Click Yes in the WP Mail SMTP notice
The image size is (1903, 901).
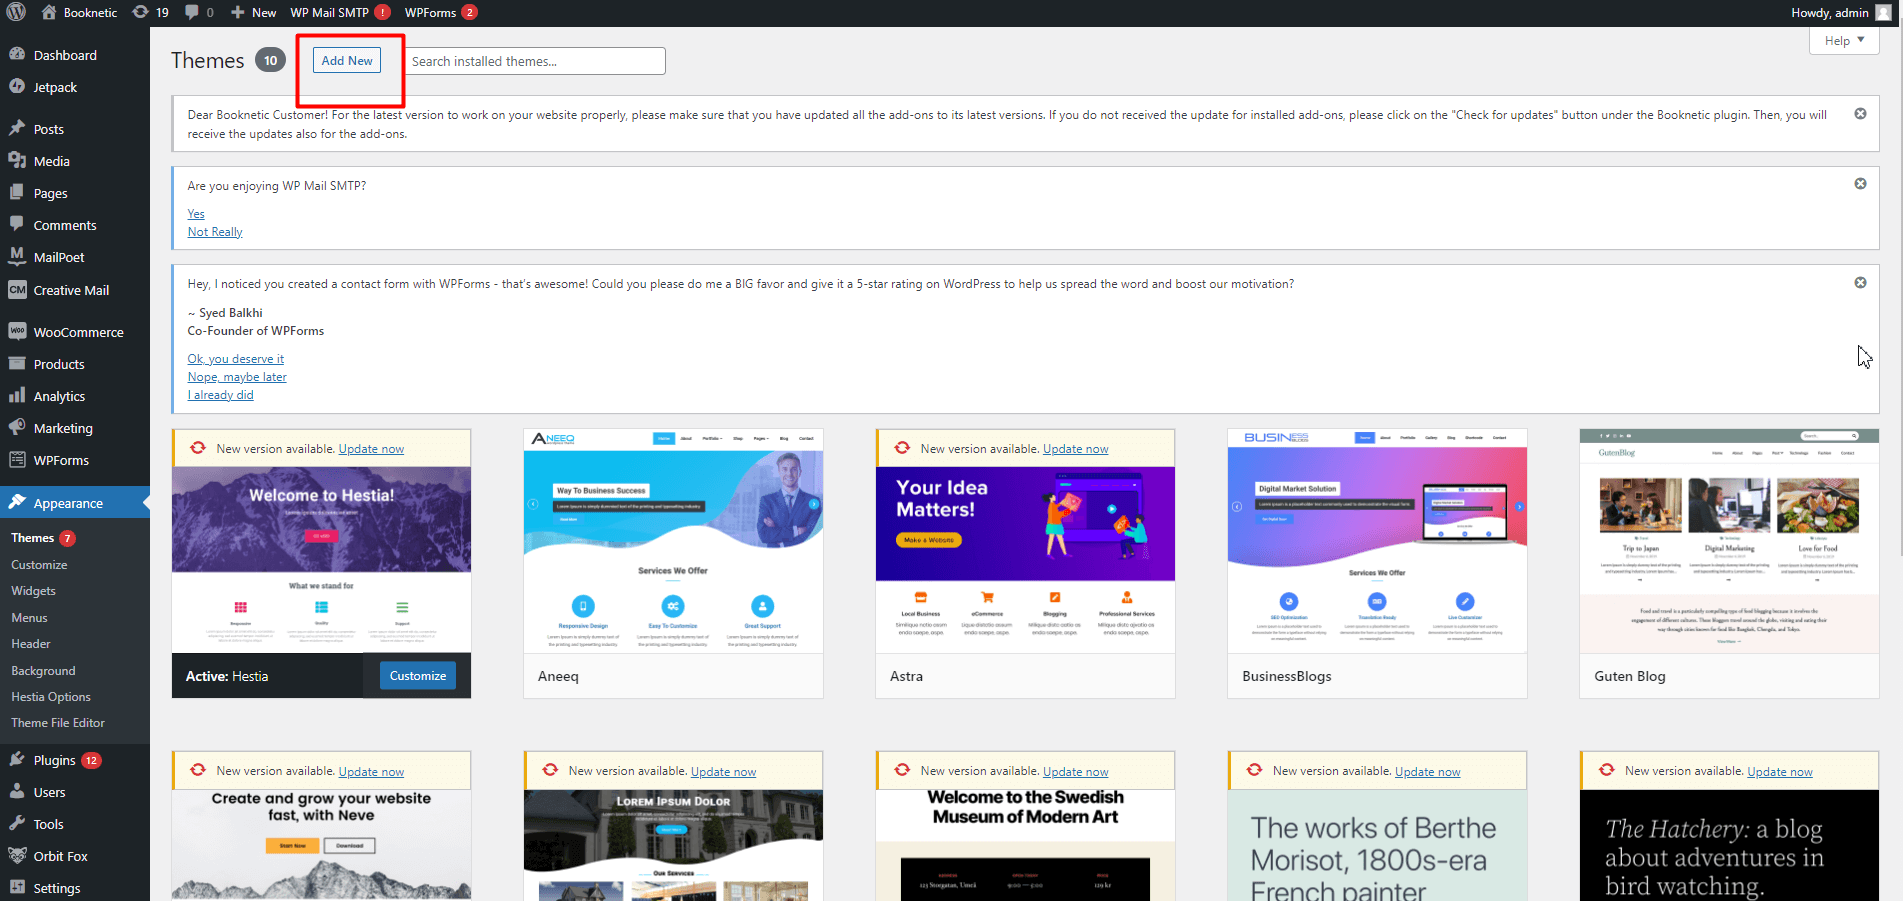[x=196, y=214]
